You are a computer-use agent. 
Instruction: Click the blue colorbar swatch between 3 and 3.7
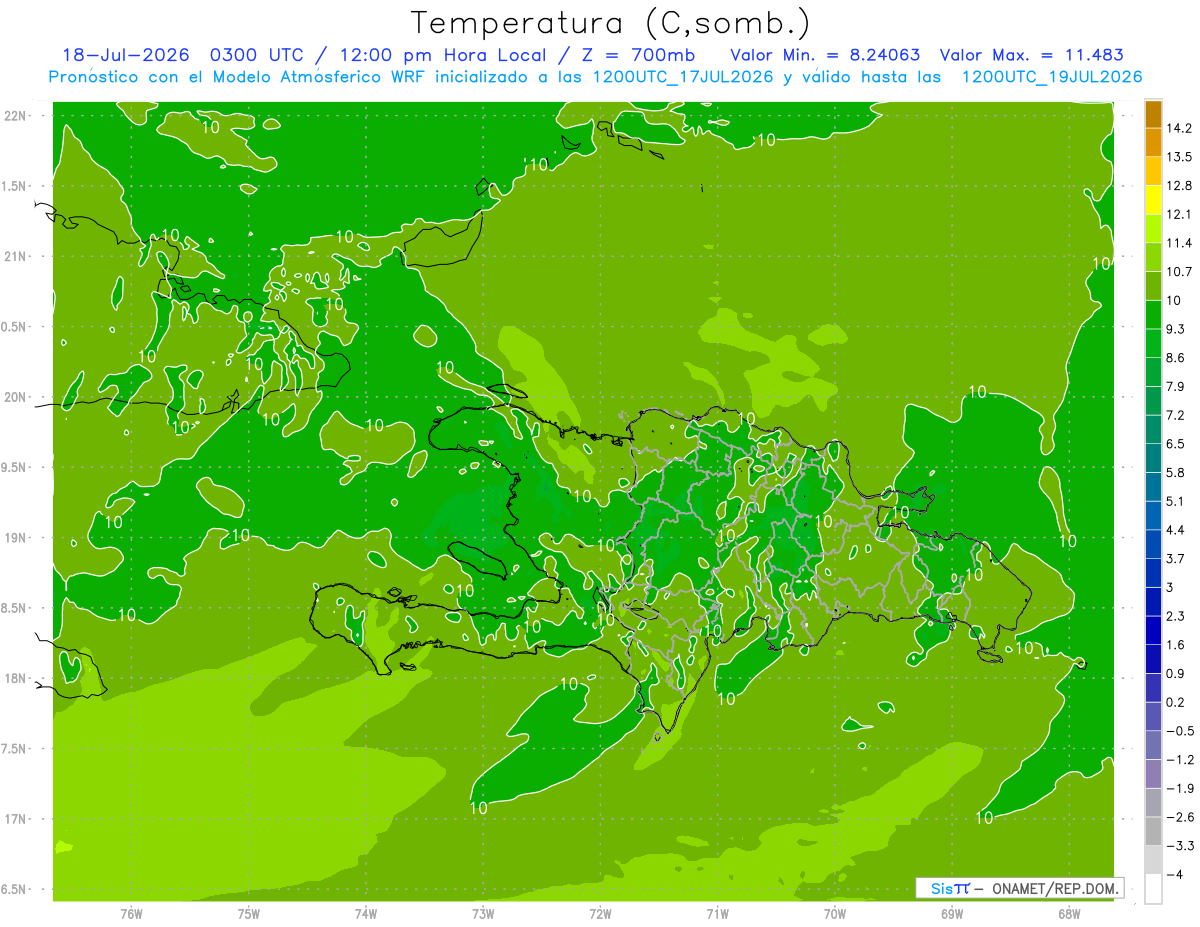(1153, 573)
